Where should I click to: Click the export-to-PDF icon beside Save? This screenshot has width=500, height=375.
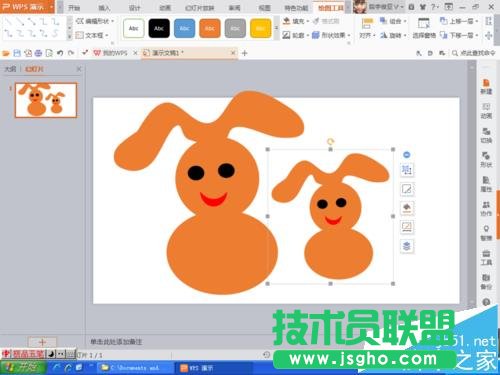(x=28, y=53)
